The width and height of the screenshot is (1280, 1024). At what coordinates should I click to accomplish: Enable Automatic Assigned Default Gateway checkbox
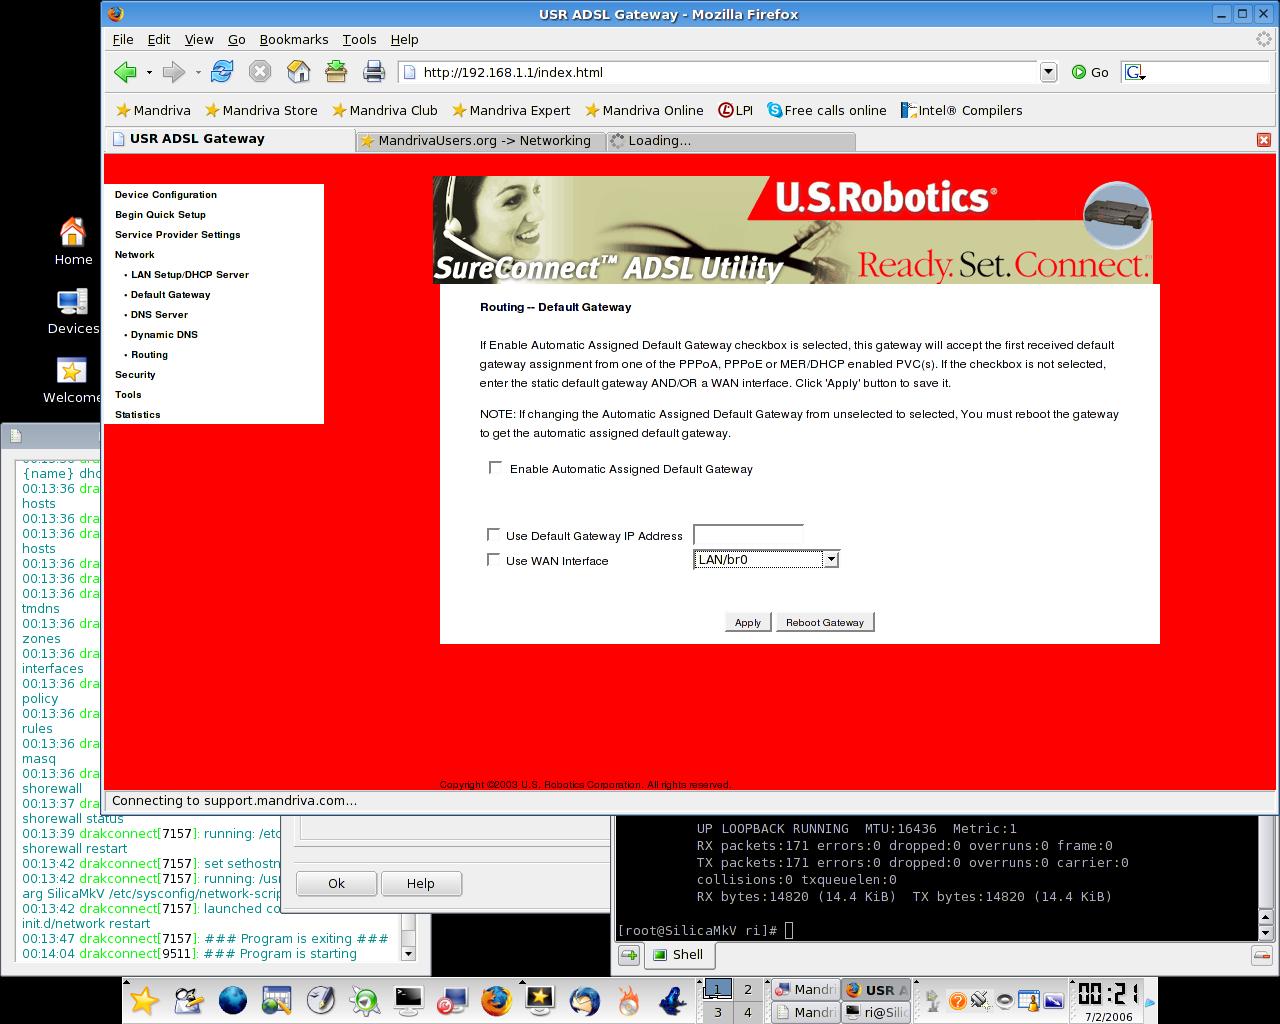tap(495, 467)
